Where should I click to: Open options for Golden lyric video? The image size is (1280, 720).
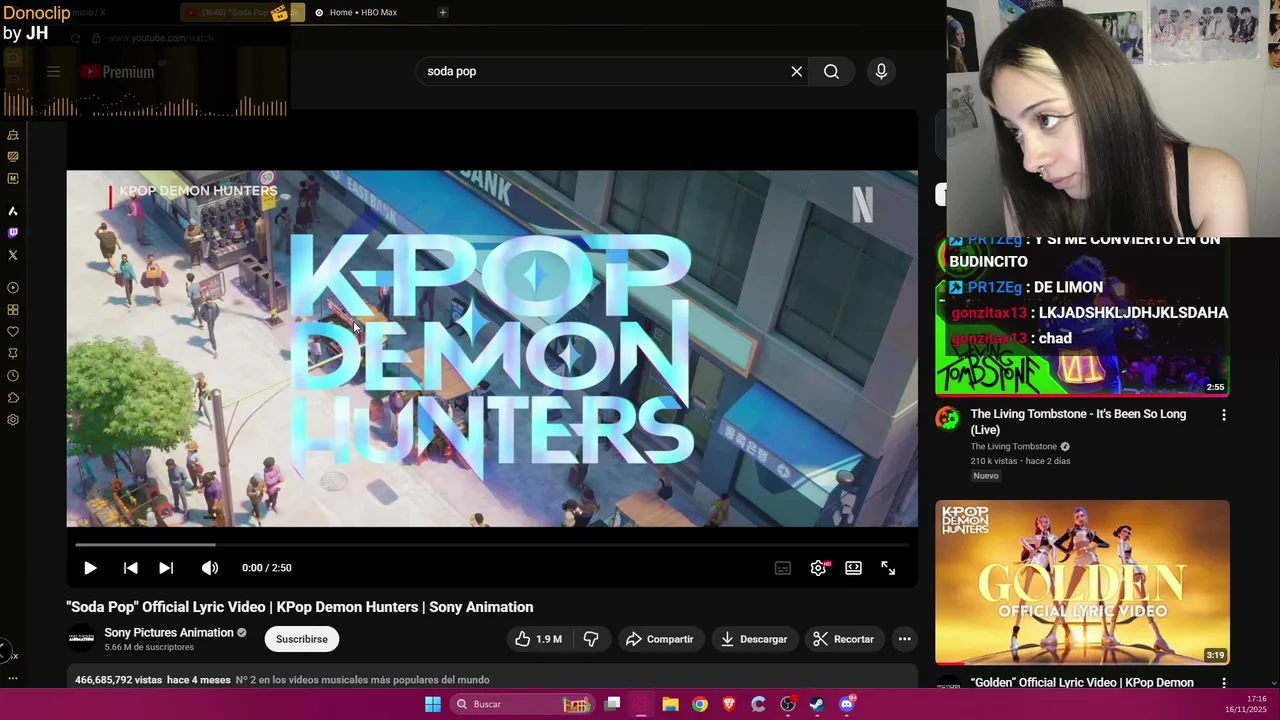(1224, 683)
